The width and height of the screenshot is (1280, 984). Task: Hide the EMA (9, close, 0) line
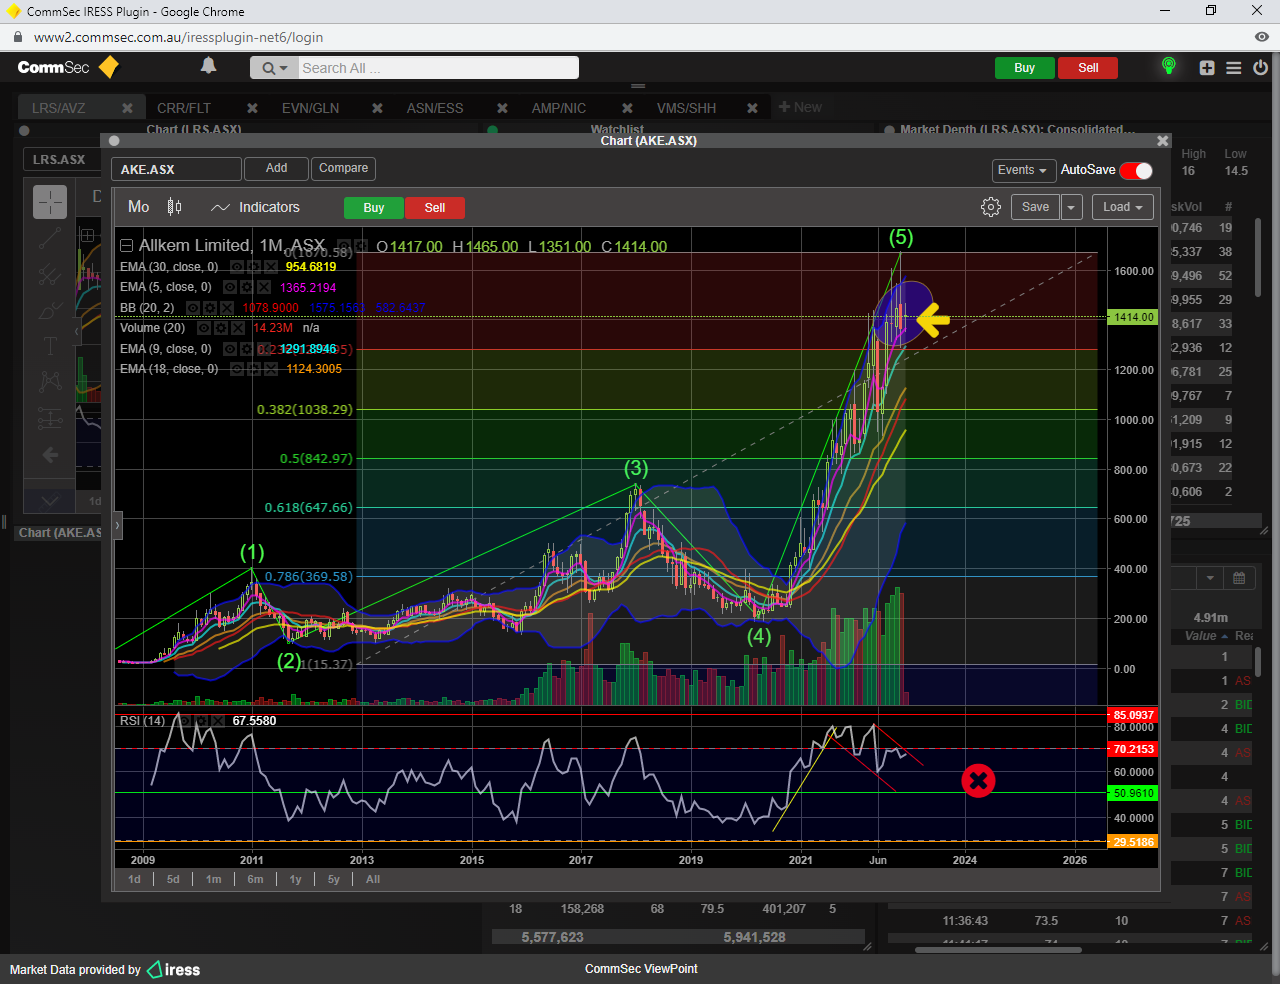[x=230, y=349]
